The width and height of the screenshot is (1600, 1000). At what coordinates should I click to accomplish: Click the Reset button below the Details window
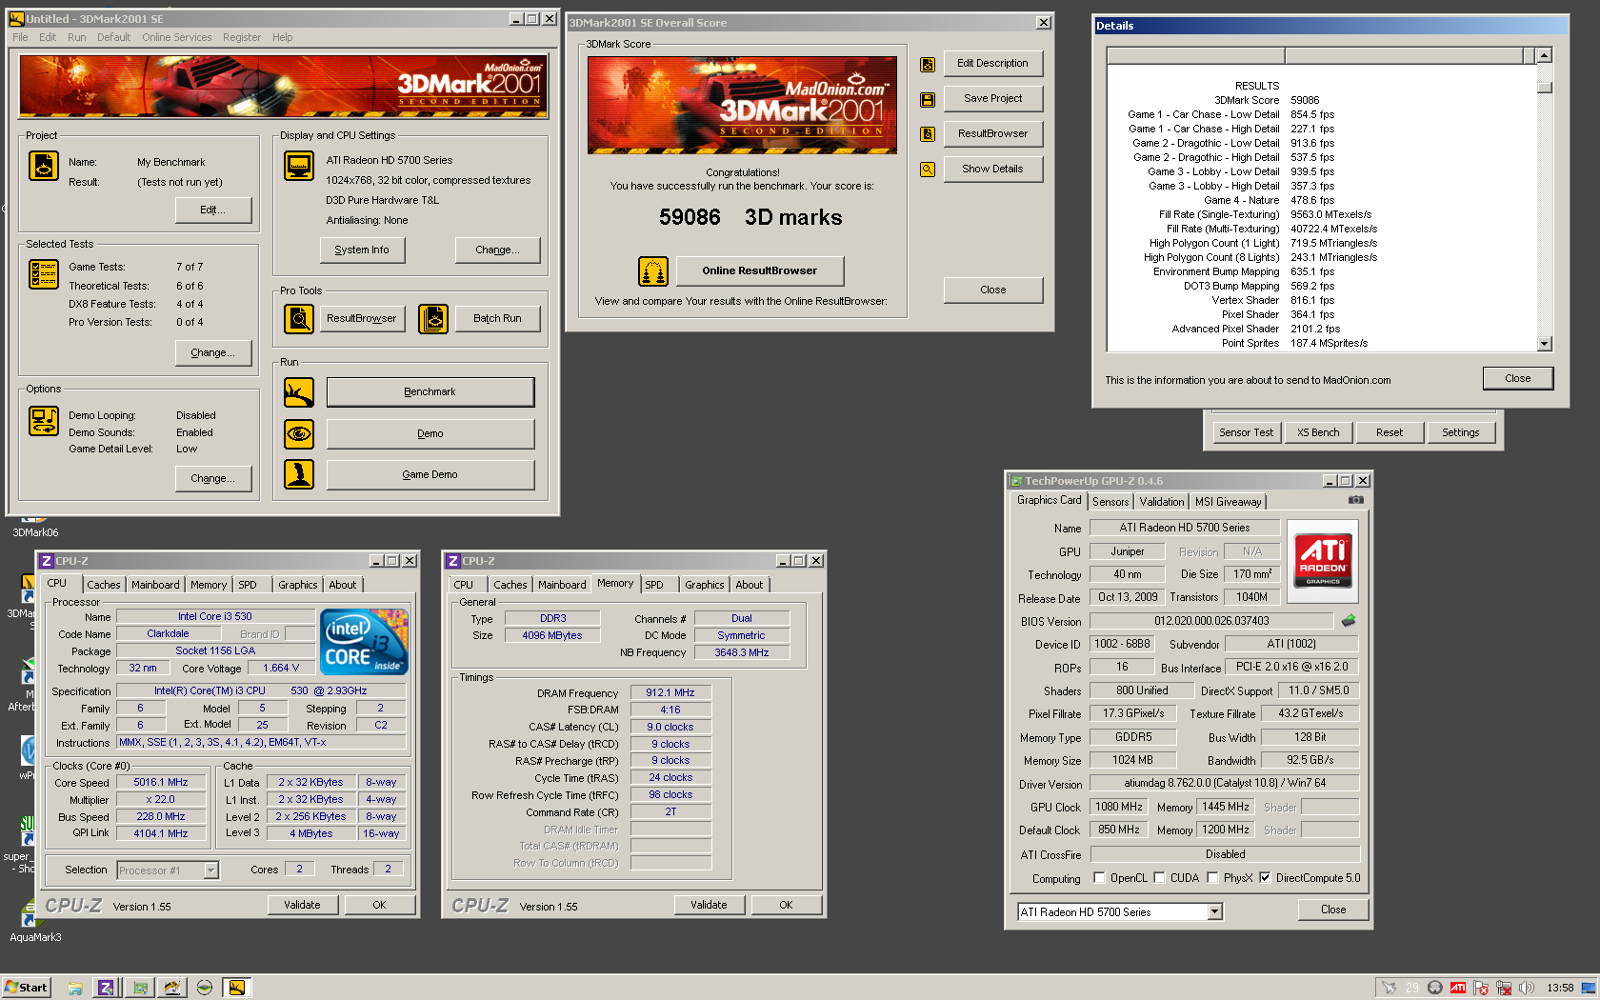(1389, 433)
